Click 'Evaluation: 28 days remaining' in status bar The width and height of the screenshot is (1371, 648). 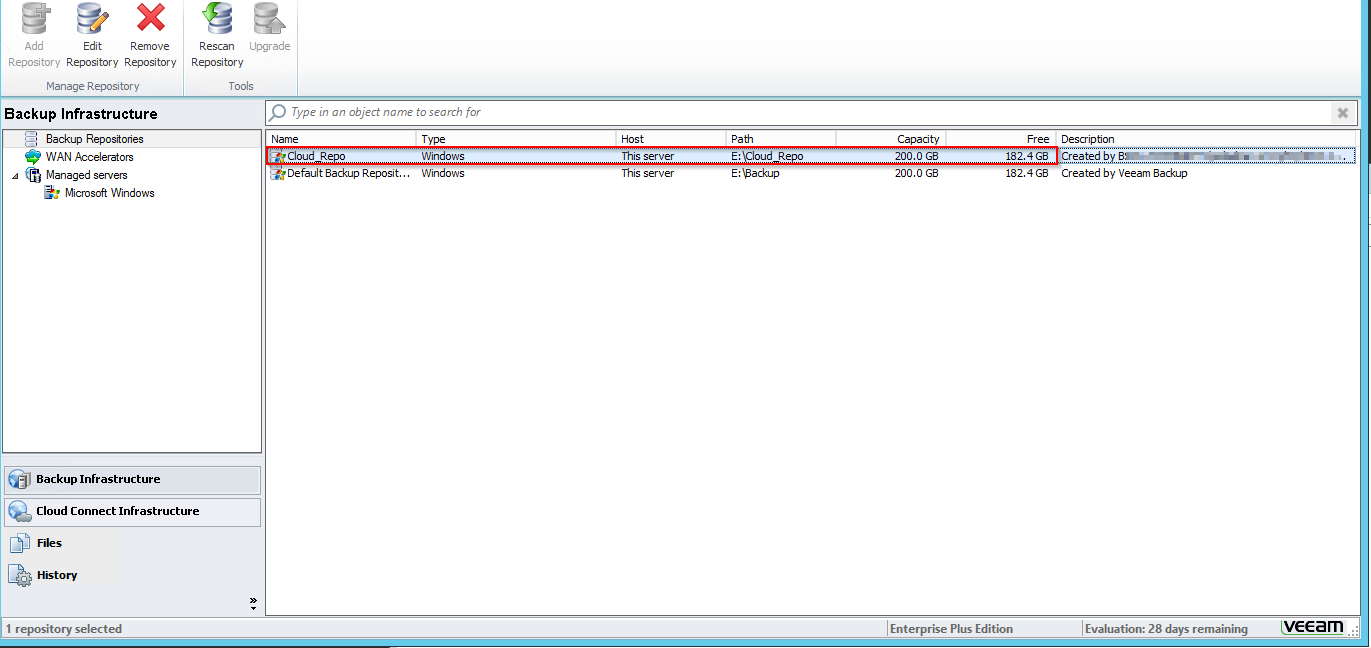1167,629
